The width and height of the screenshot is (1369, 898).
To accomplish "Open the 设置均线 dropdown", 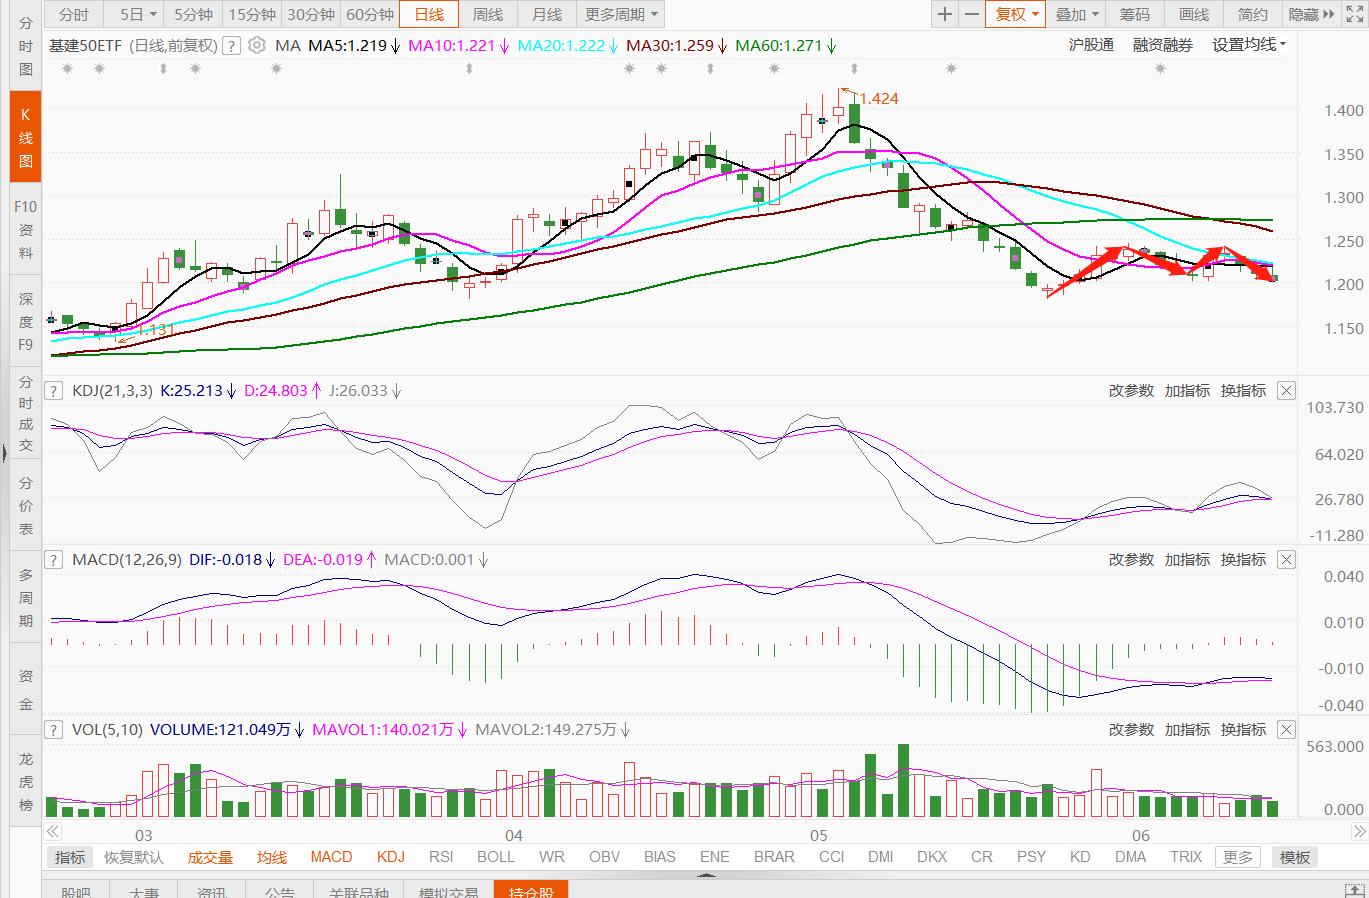I will point(1249,45).
